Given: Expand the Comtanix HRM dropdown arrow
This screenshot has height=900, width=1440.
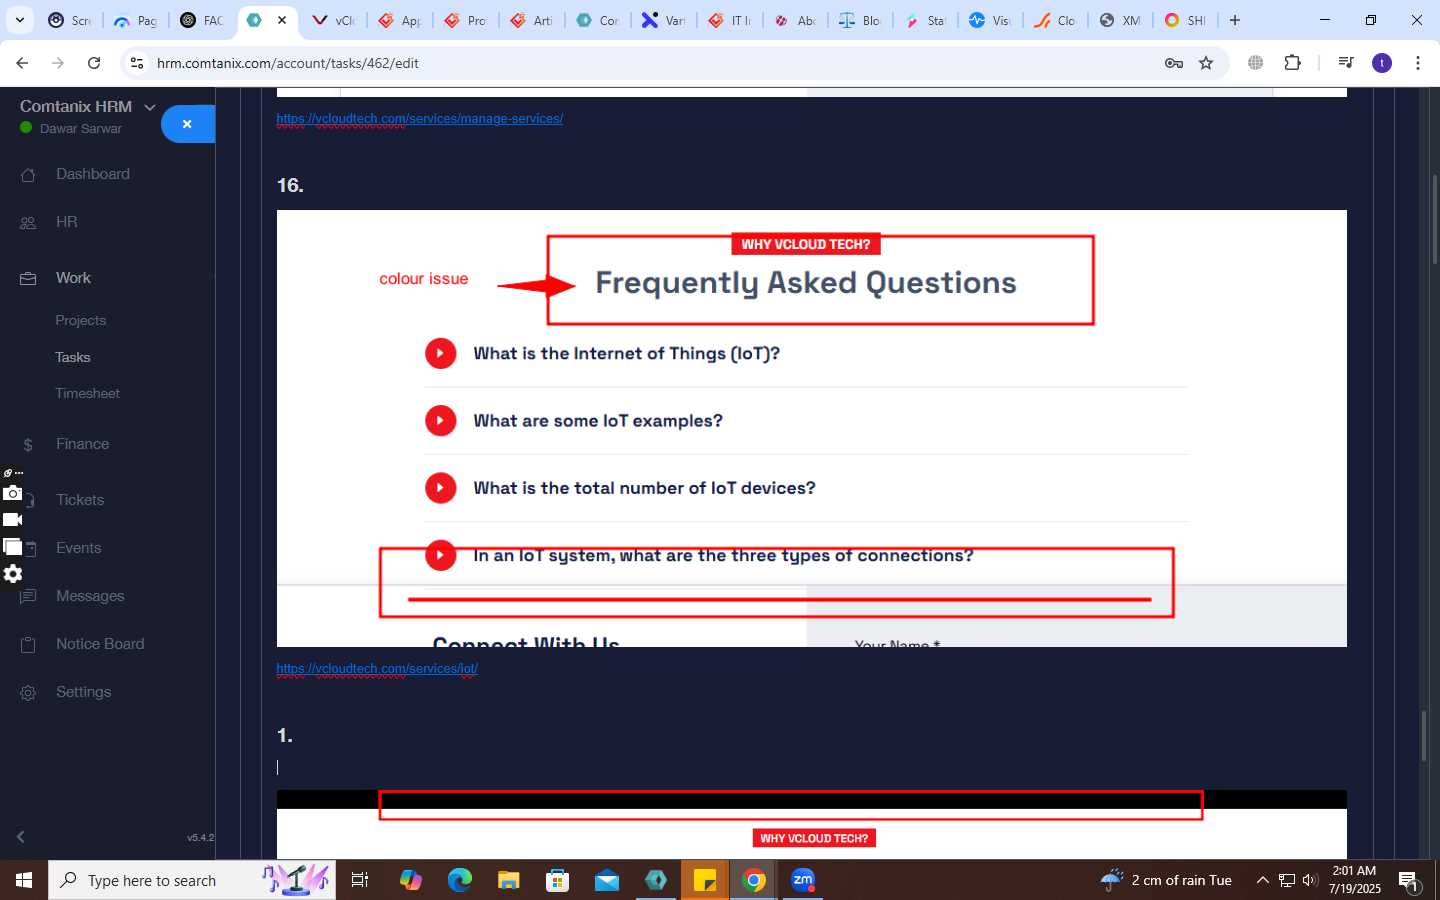Looking at the screenshot, I should [x=150, y=107].
